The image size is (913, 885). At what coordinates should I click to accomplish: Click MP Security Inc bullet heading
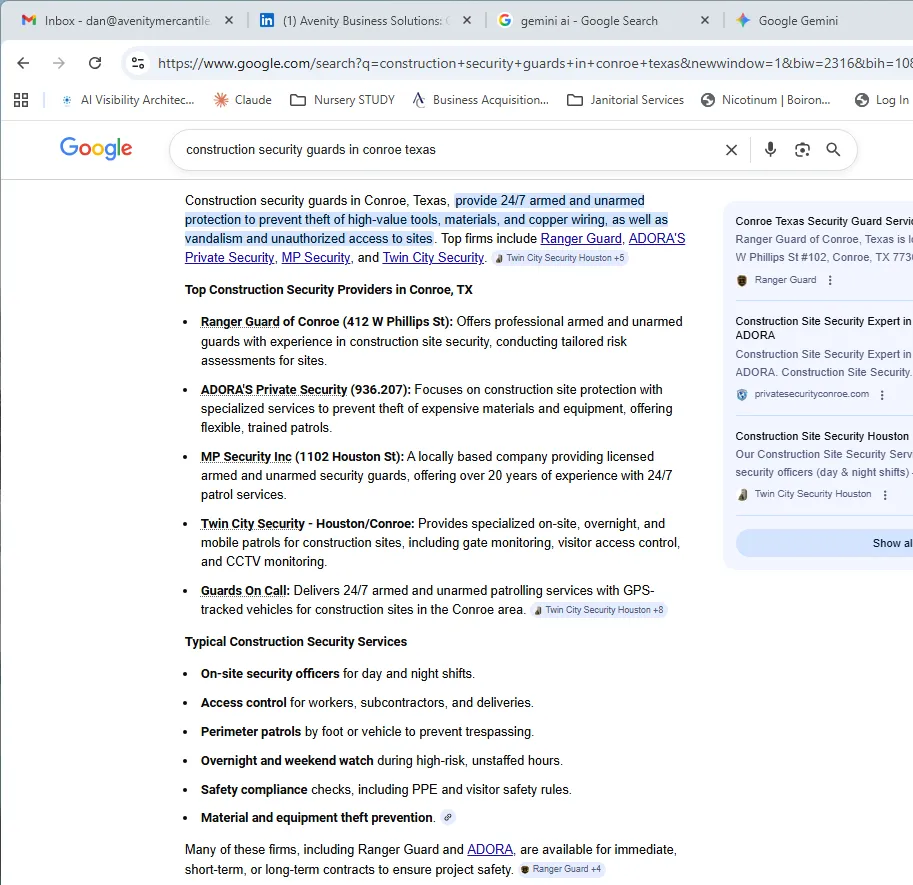[x=302, y=456]
